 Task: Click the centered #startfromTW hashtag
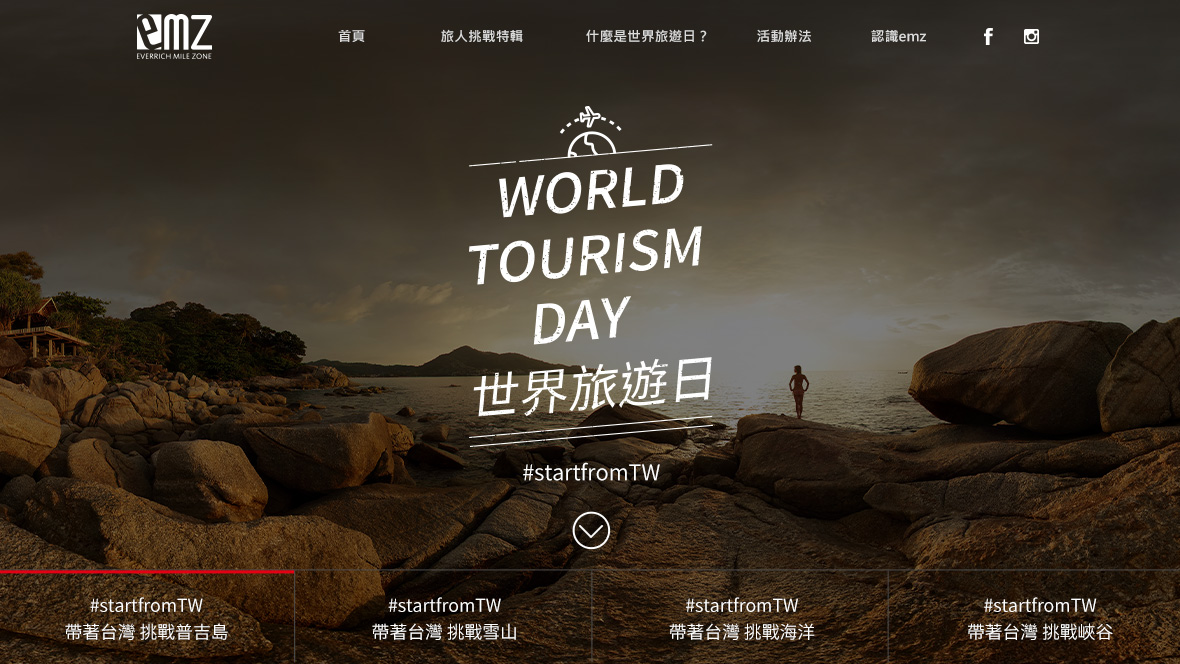tap(591, 473)
